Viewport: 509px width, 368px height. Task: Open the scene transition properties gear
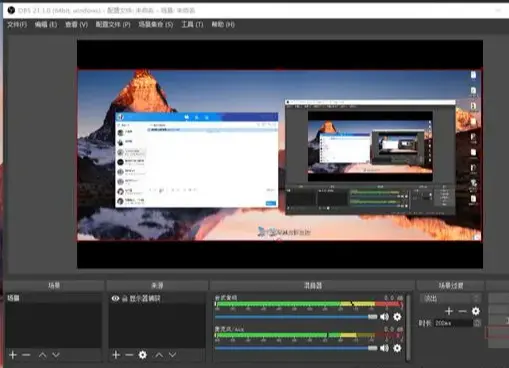pyautogui.click(x=476, y=311)
